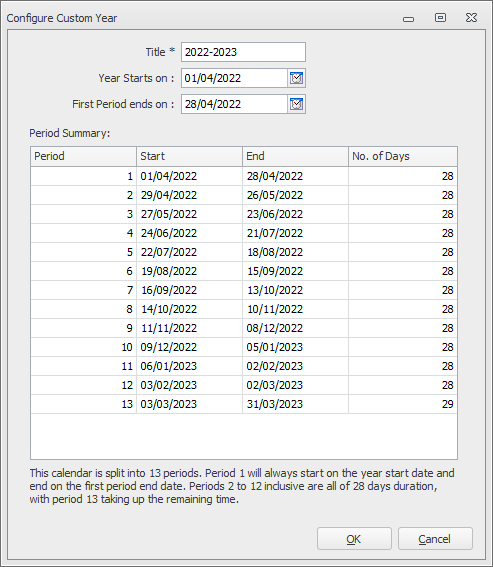Image resolution: width=493 pixels, height=567 pixels.
Task: Click the Year Starts on date field
Action: (234, 78)
